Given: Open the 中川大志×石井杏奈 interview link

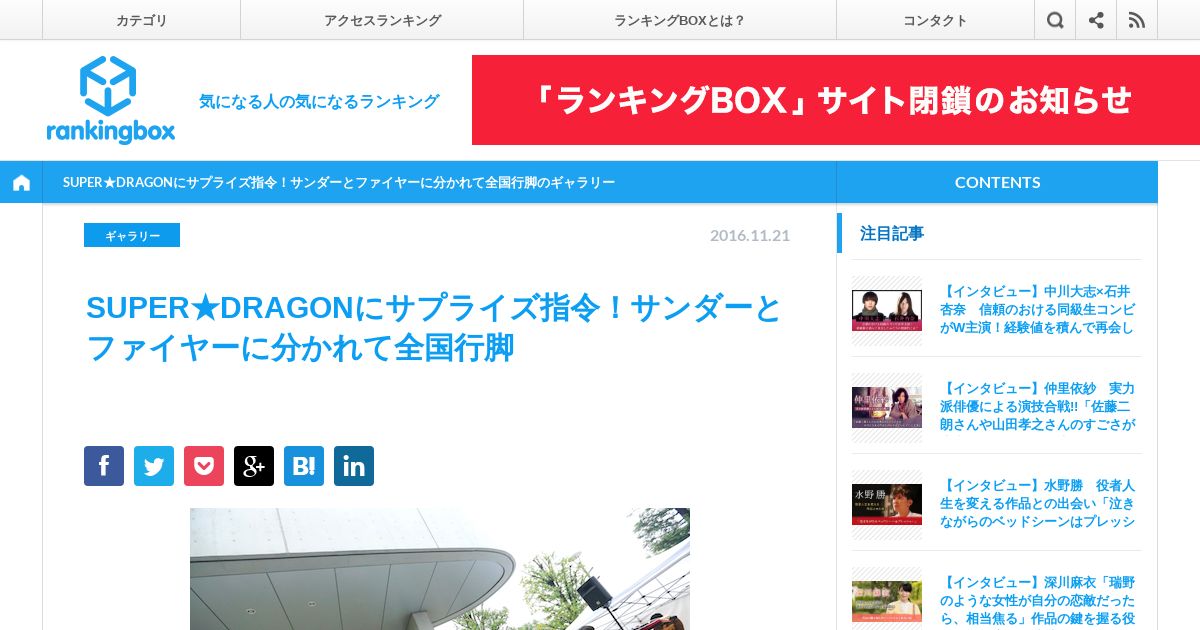Looking at the screenshot, I should [1038, 310].
